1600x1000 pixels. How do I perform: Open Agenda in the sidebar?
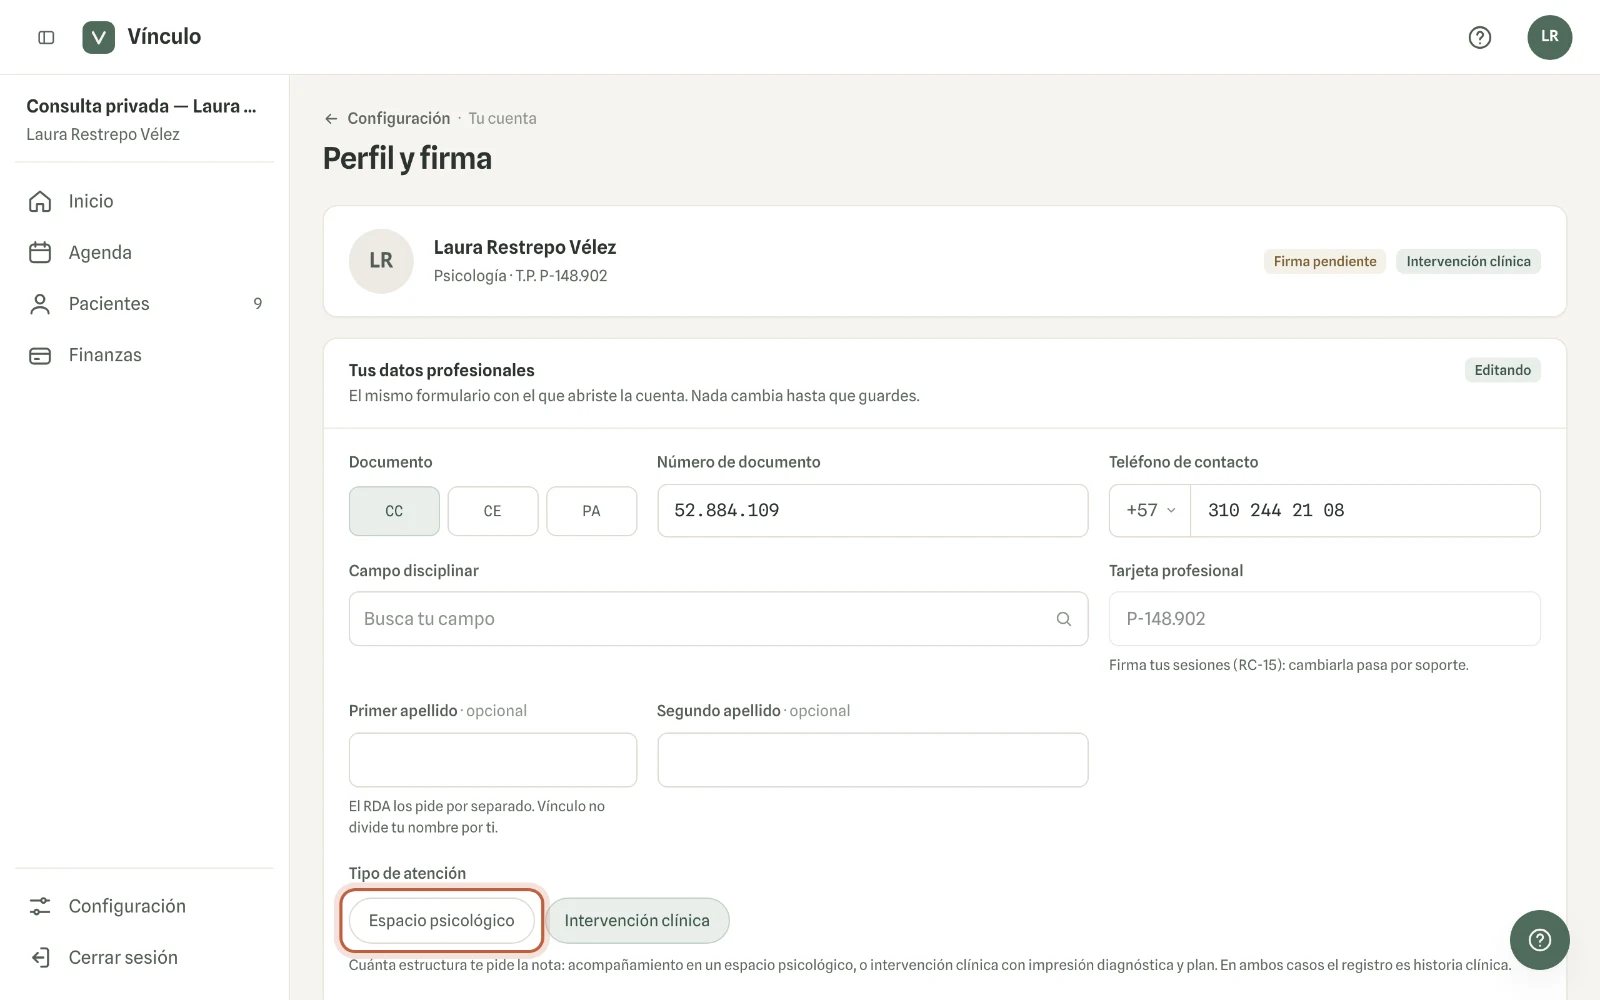click(144, 252)
